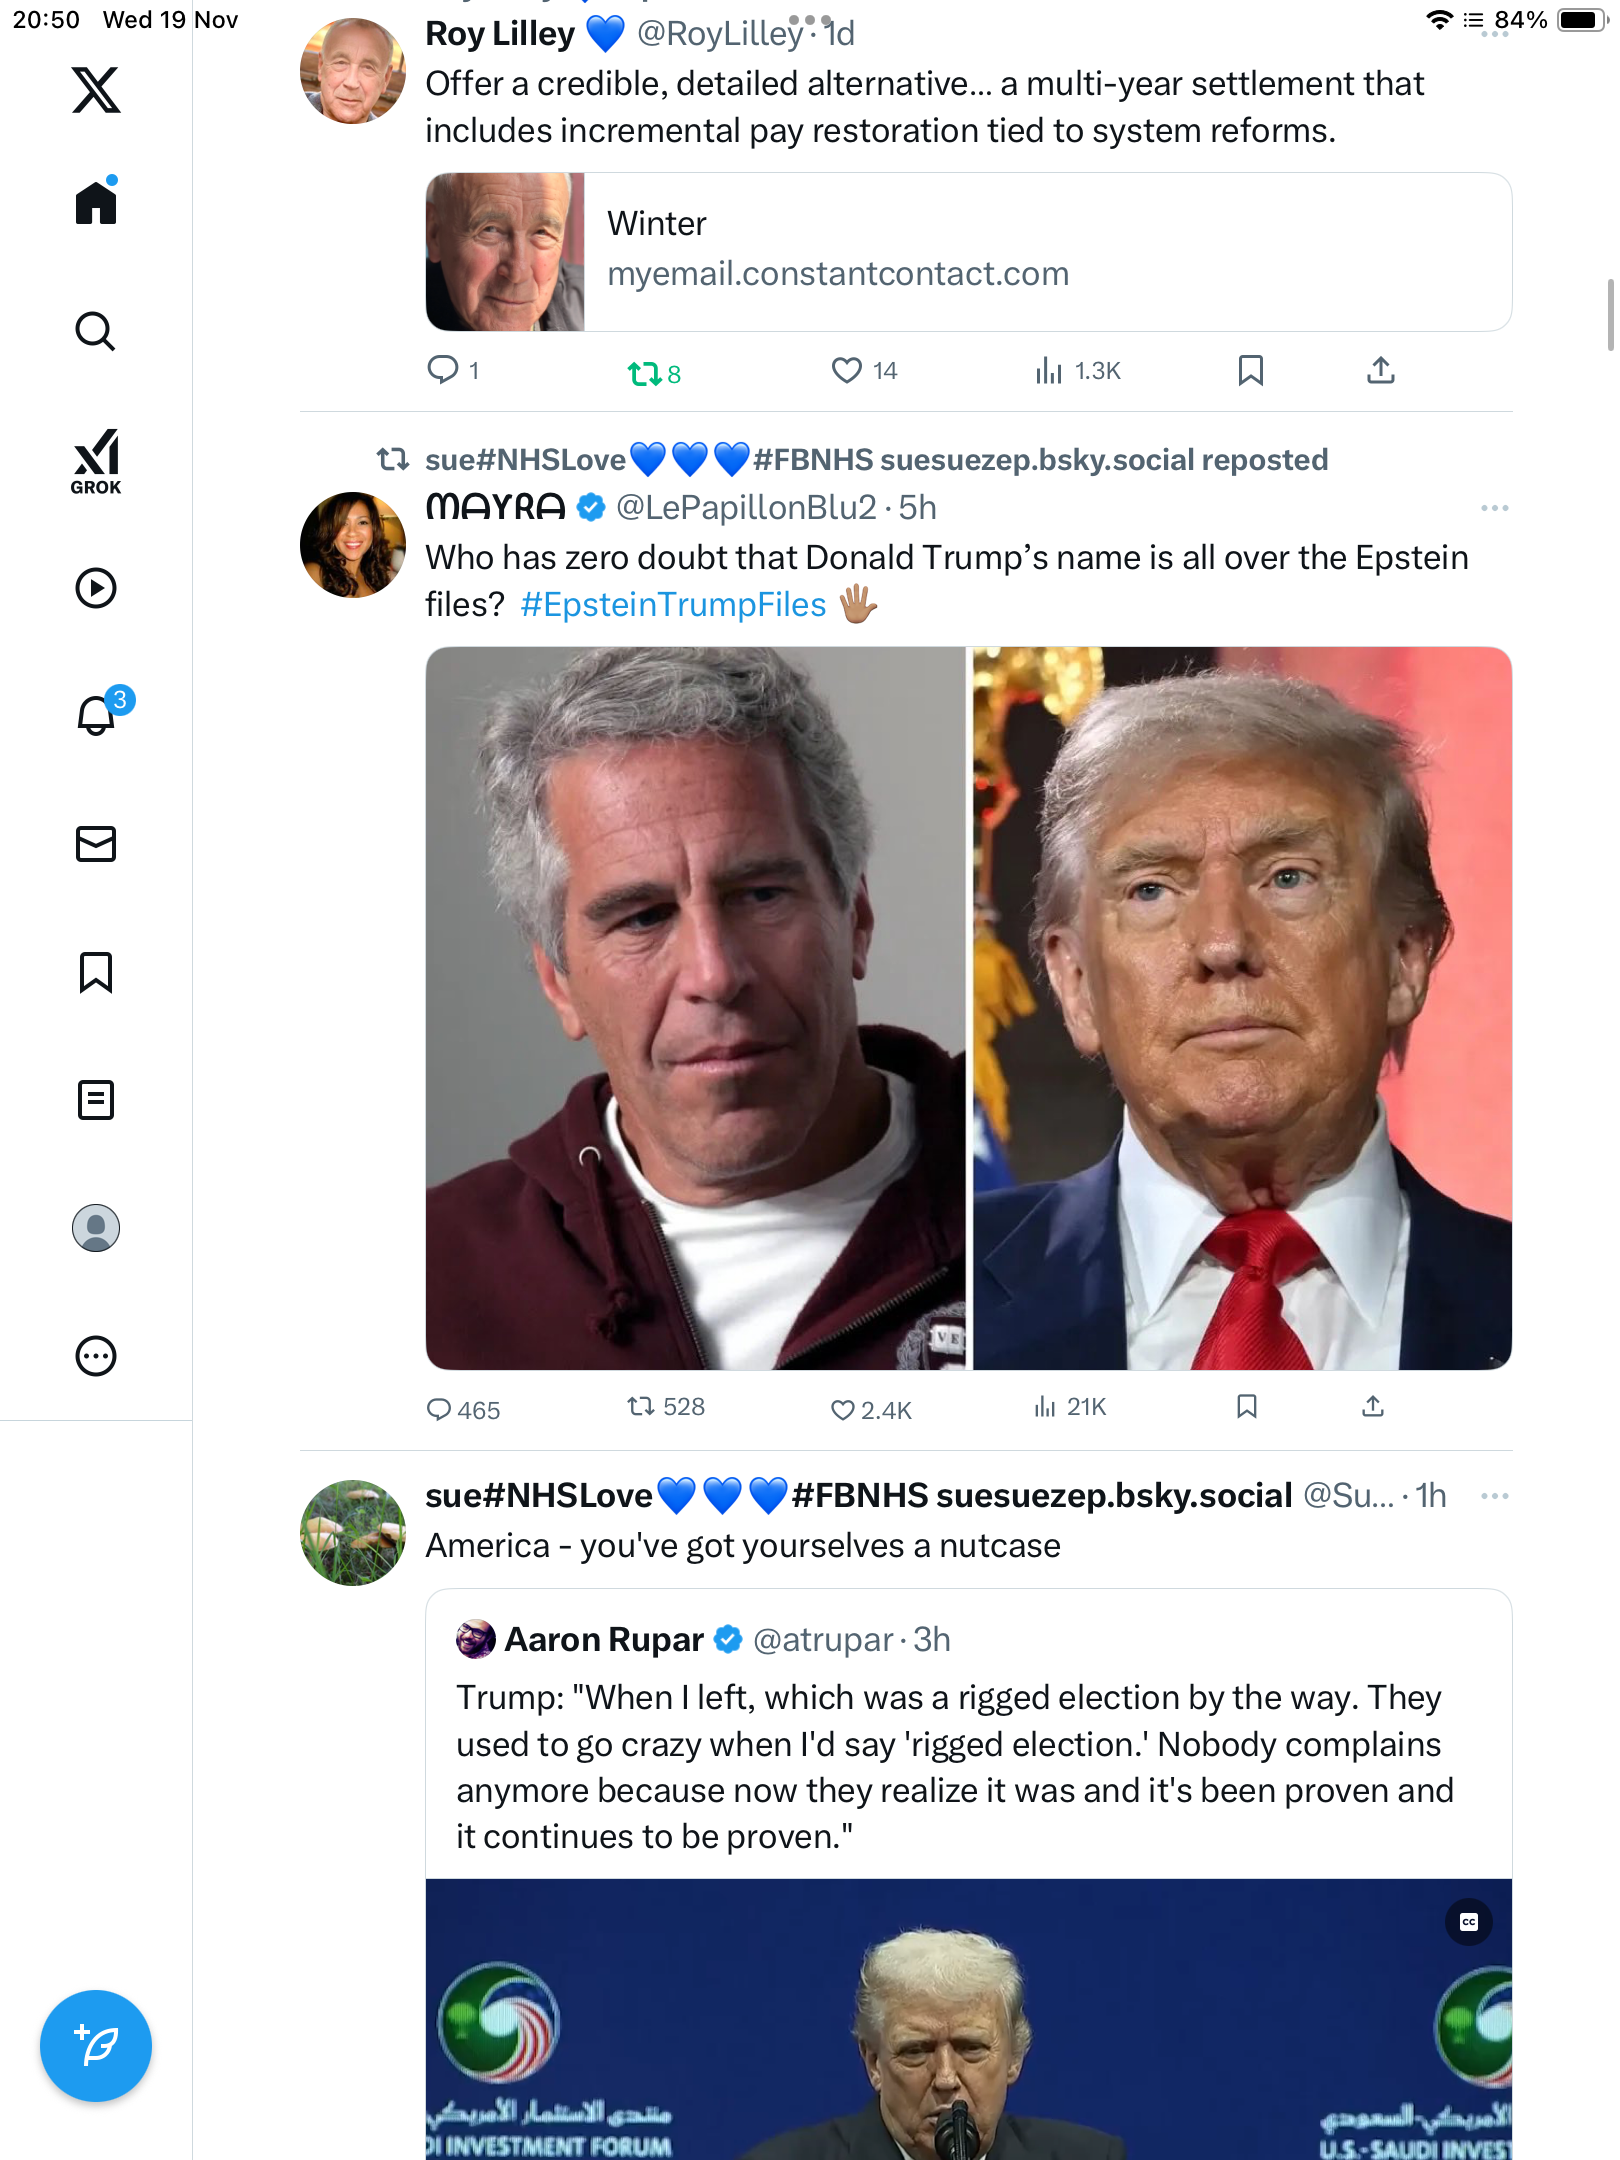Open sidebar Bookmarks page
This screenshot has width=1620, height=2160.
[x=96, y=972]
